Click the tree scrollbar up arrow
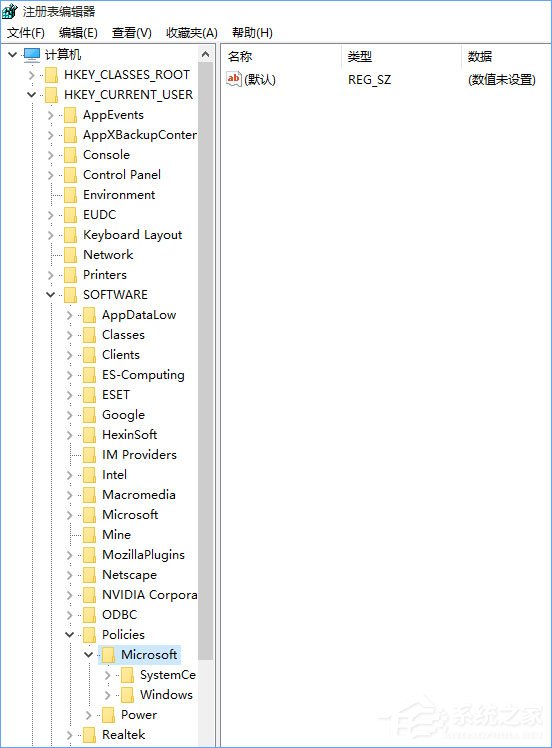This screenshot has width=552, height=748. (x=206, y=54)
